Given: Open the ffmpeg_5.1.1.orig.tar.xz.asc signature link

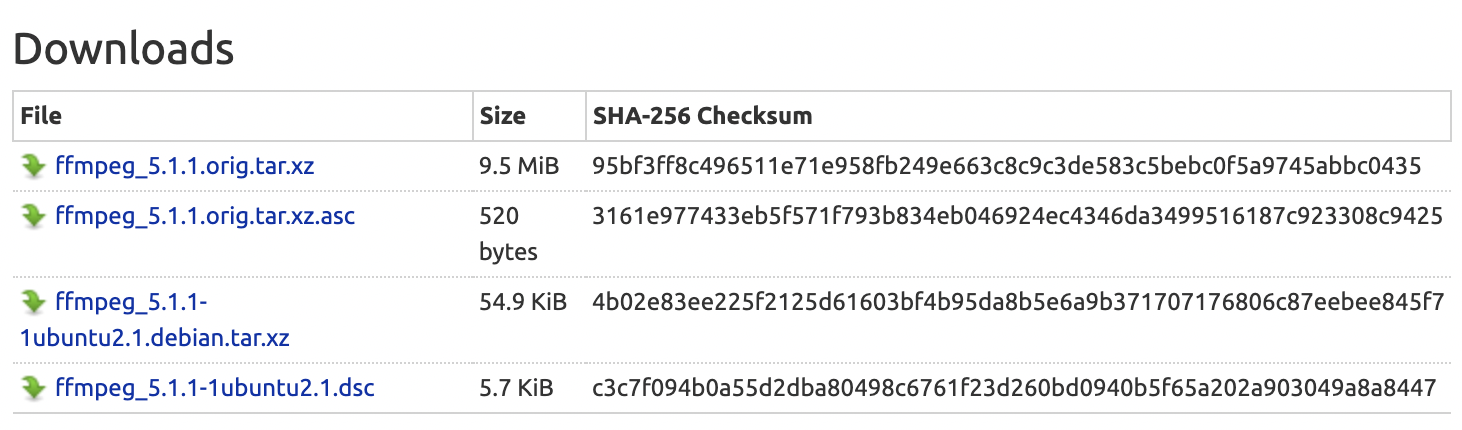Looking at the screenshot, I should (x=205, y=216).
